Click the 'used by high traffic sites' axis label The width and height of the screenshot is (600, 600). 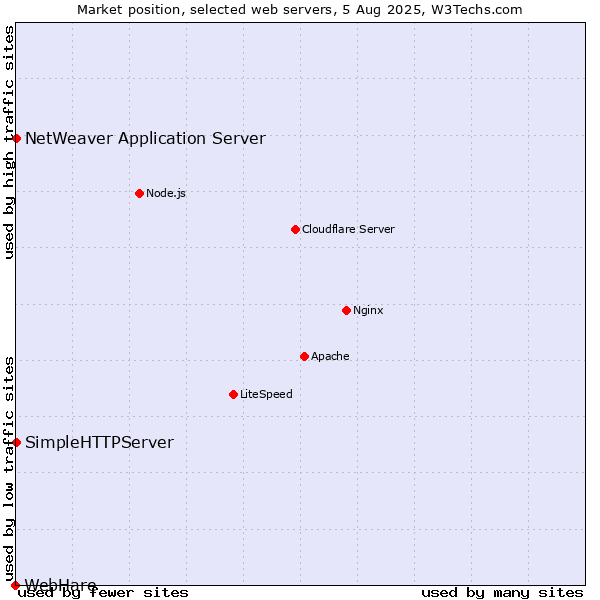tap(9, 142)
